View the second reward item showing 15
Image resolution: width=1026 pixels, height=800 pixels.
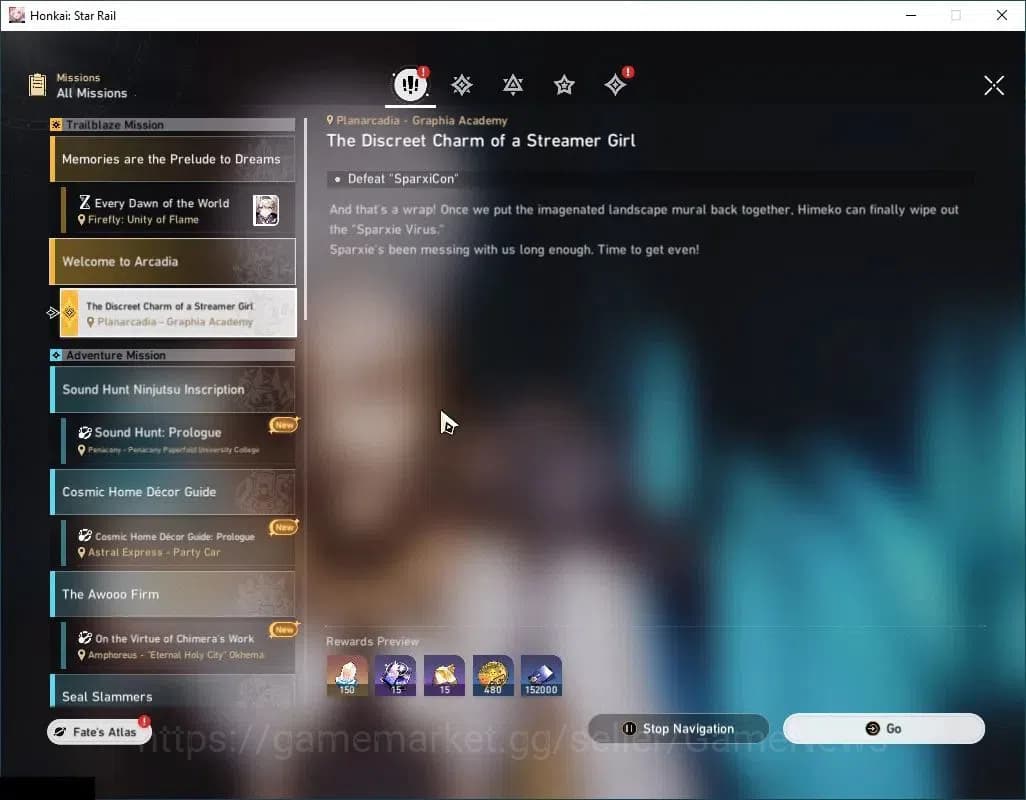[x=444, y=676]
